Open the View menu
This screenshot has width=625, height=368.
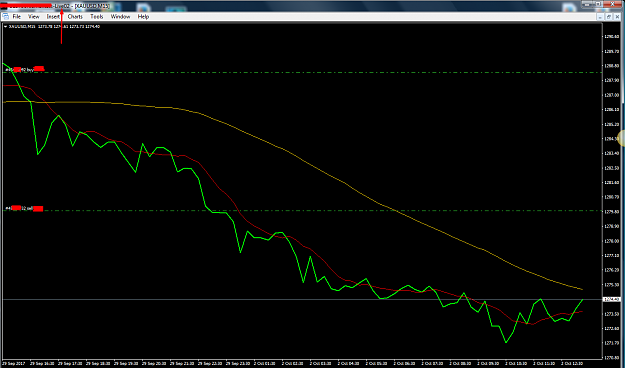pos(33,17)
